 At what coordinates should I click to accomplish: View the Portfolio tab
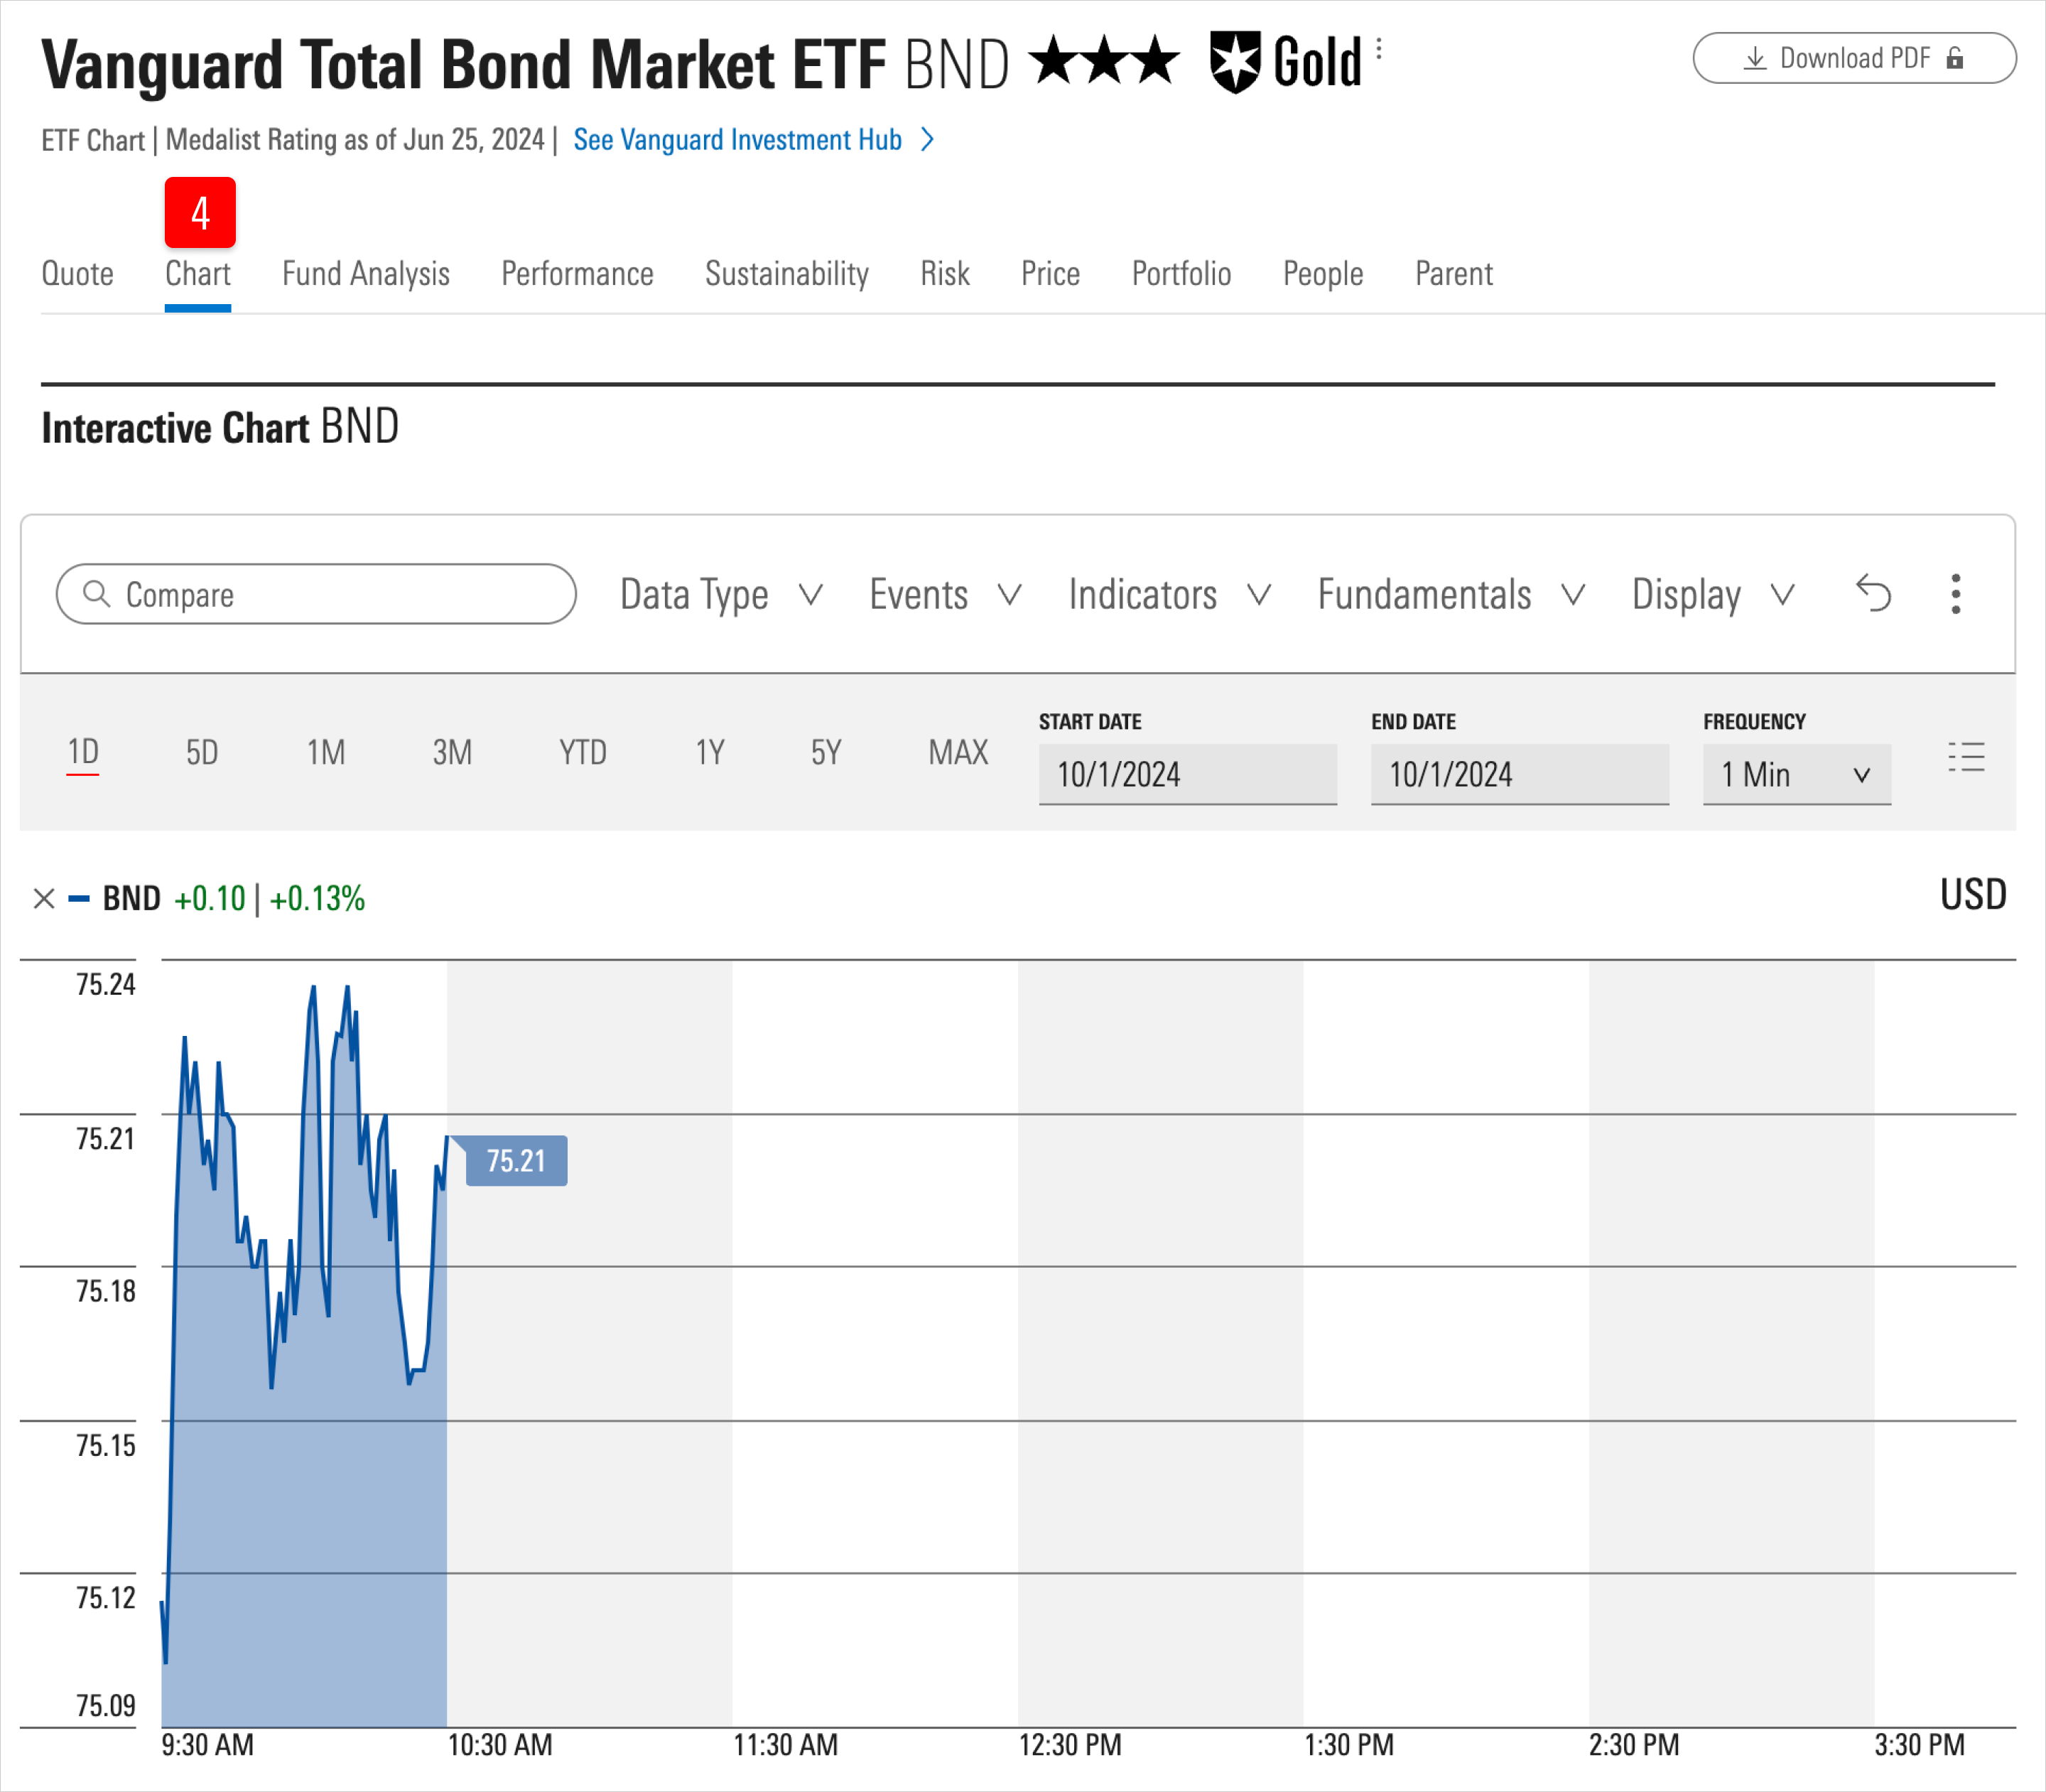pyautogui.click(x=1181, y=273)
